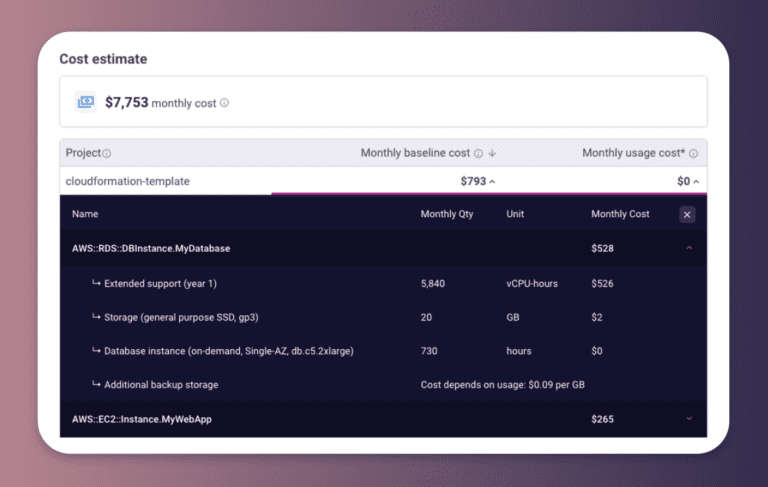Click the Monthly Cost column header
The image size is (768, 487).
coord(620,214)
